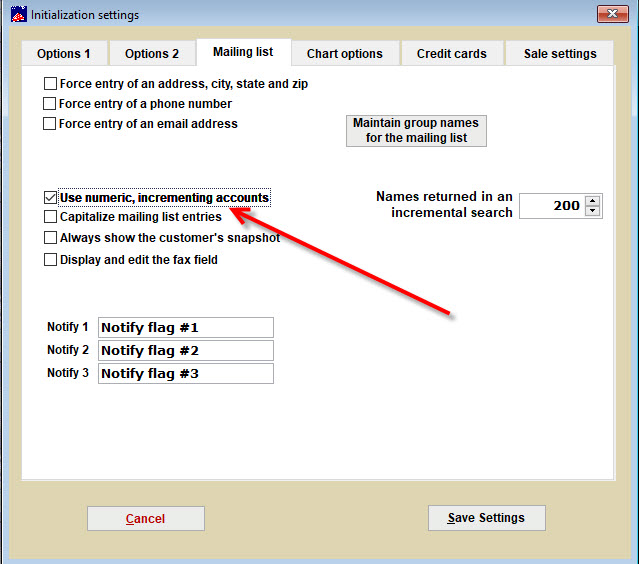Decrease names returned with the down spinner arrow
Viewport: 639px width, 564px height.
pyautogui.click(x=593, y=211)
